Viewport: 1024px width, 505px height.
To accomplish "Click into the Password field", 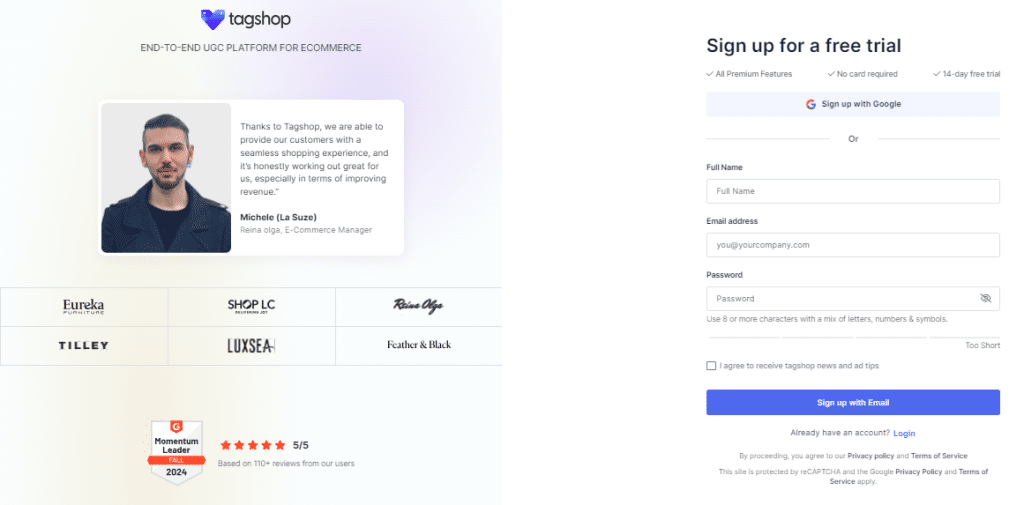I will click(840, 298).
